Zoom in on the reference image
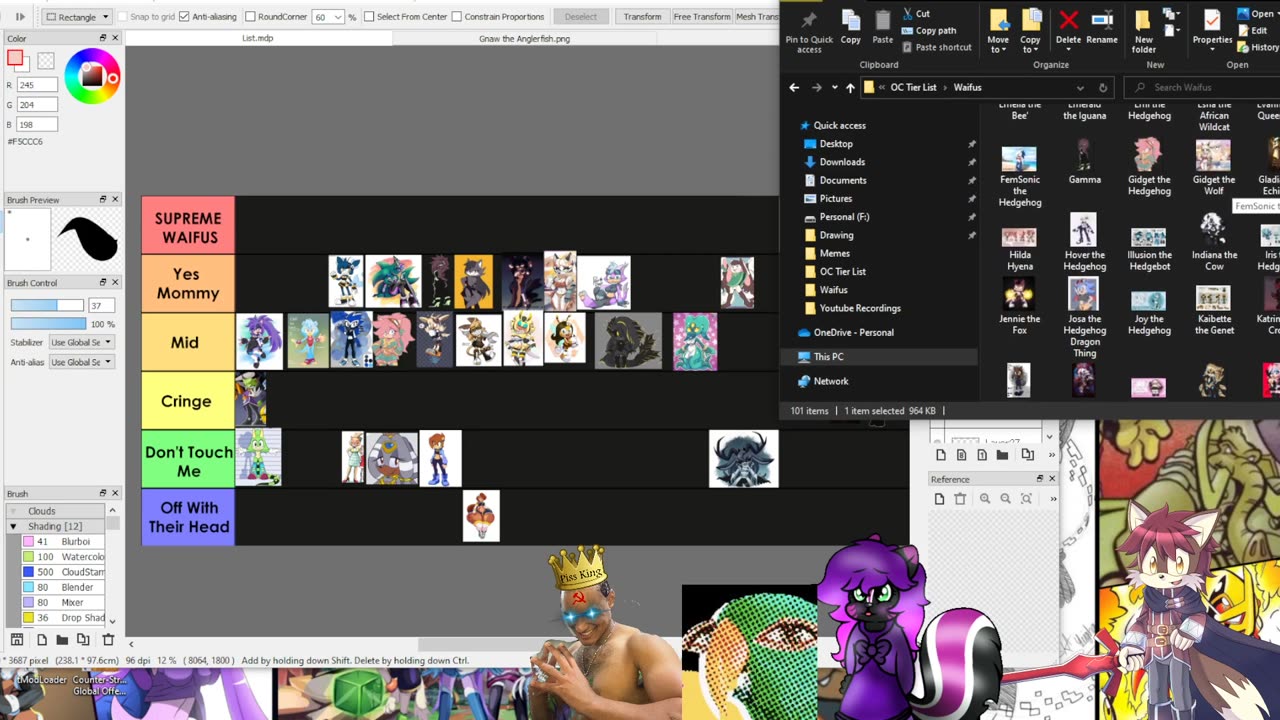Image resolution: width=1280 pixels, height=720 pixels. [985, 499]
